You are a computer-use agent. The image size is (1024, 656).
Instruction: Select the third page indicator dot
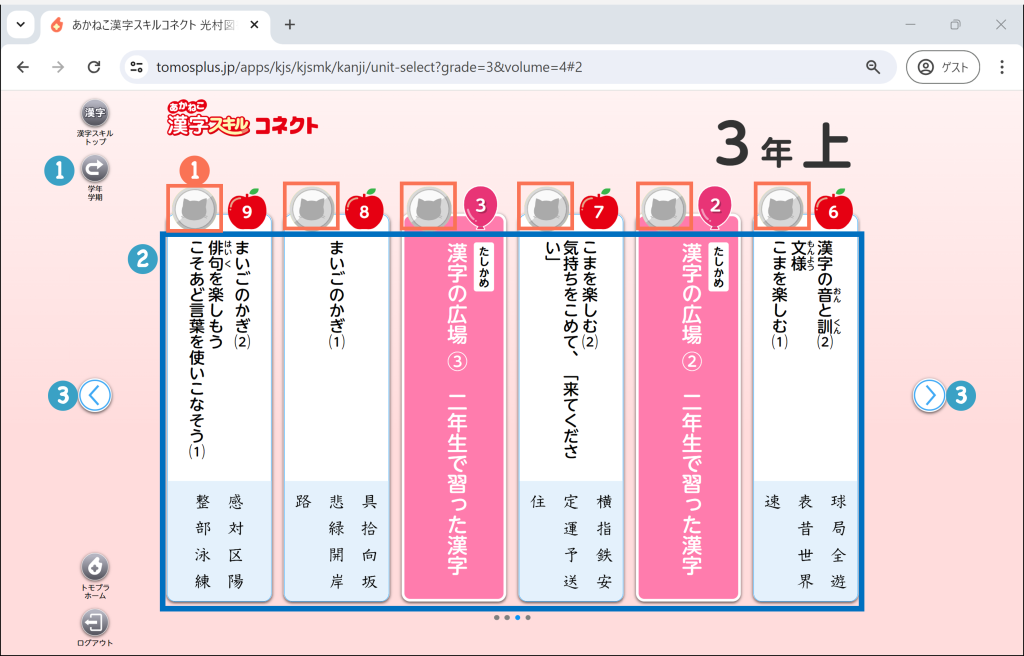(x=518, y=617)
